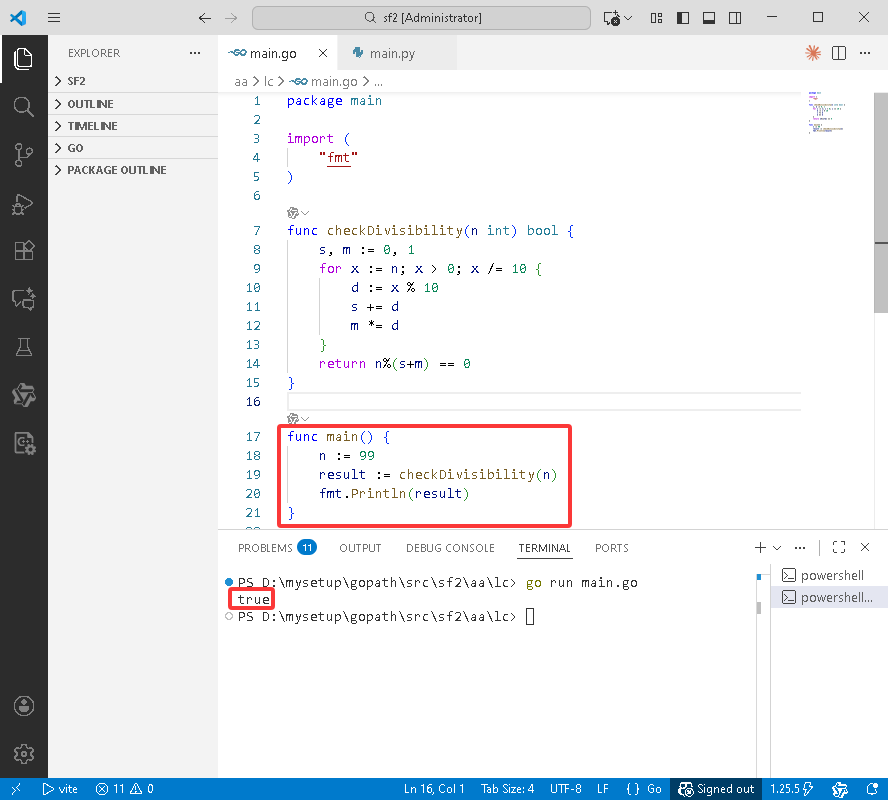
Task: Run the vite task from status bar
Action: pyautogui.click(x=60, y=789)
